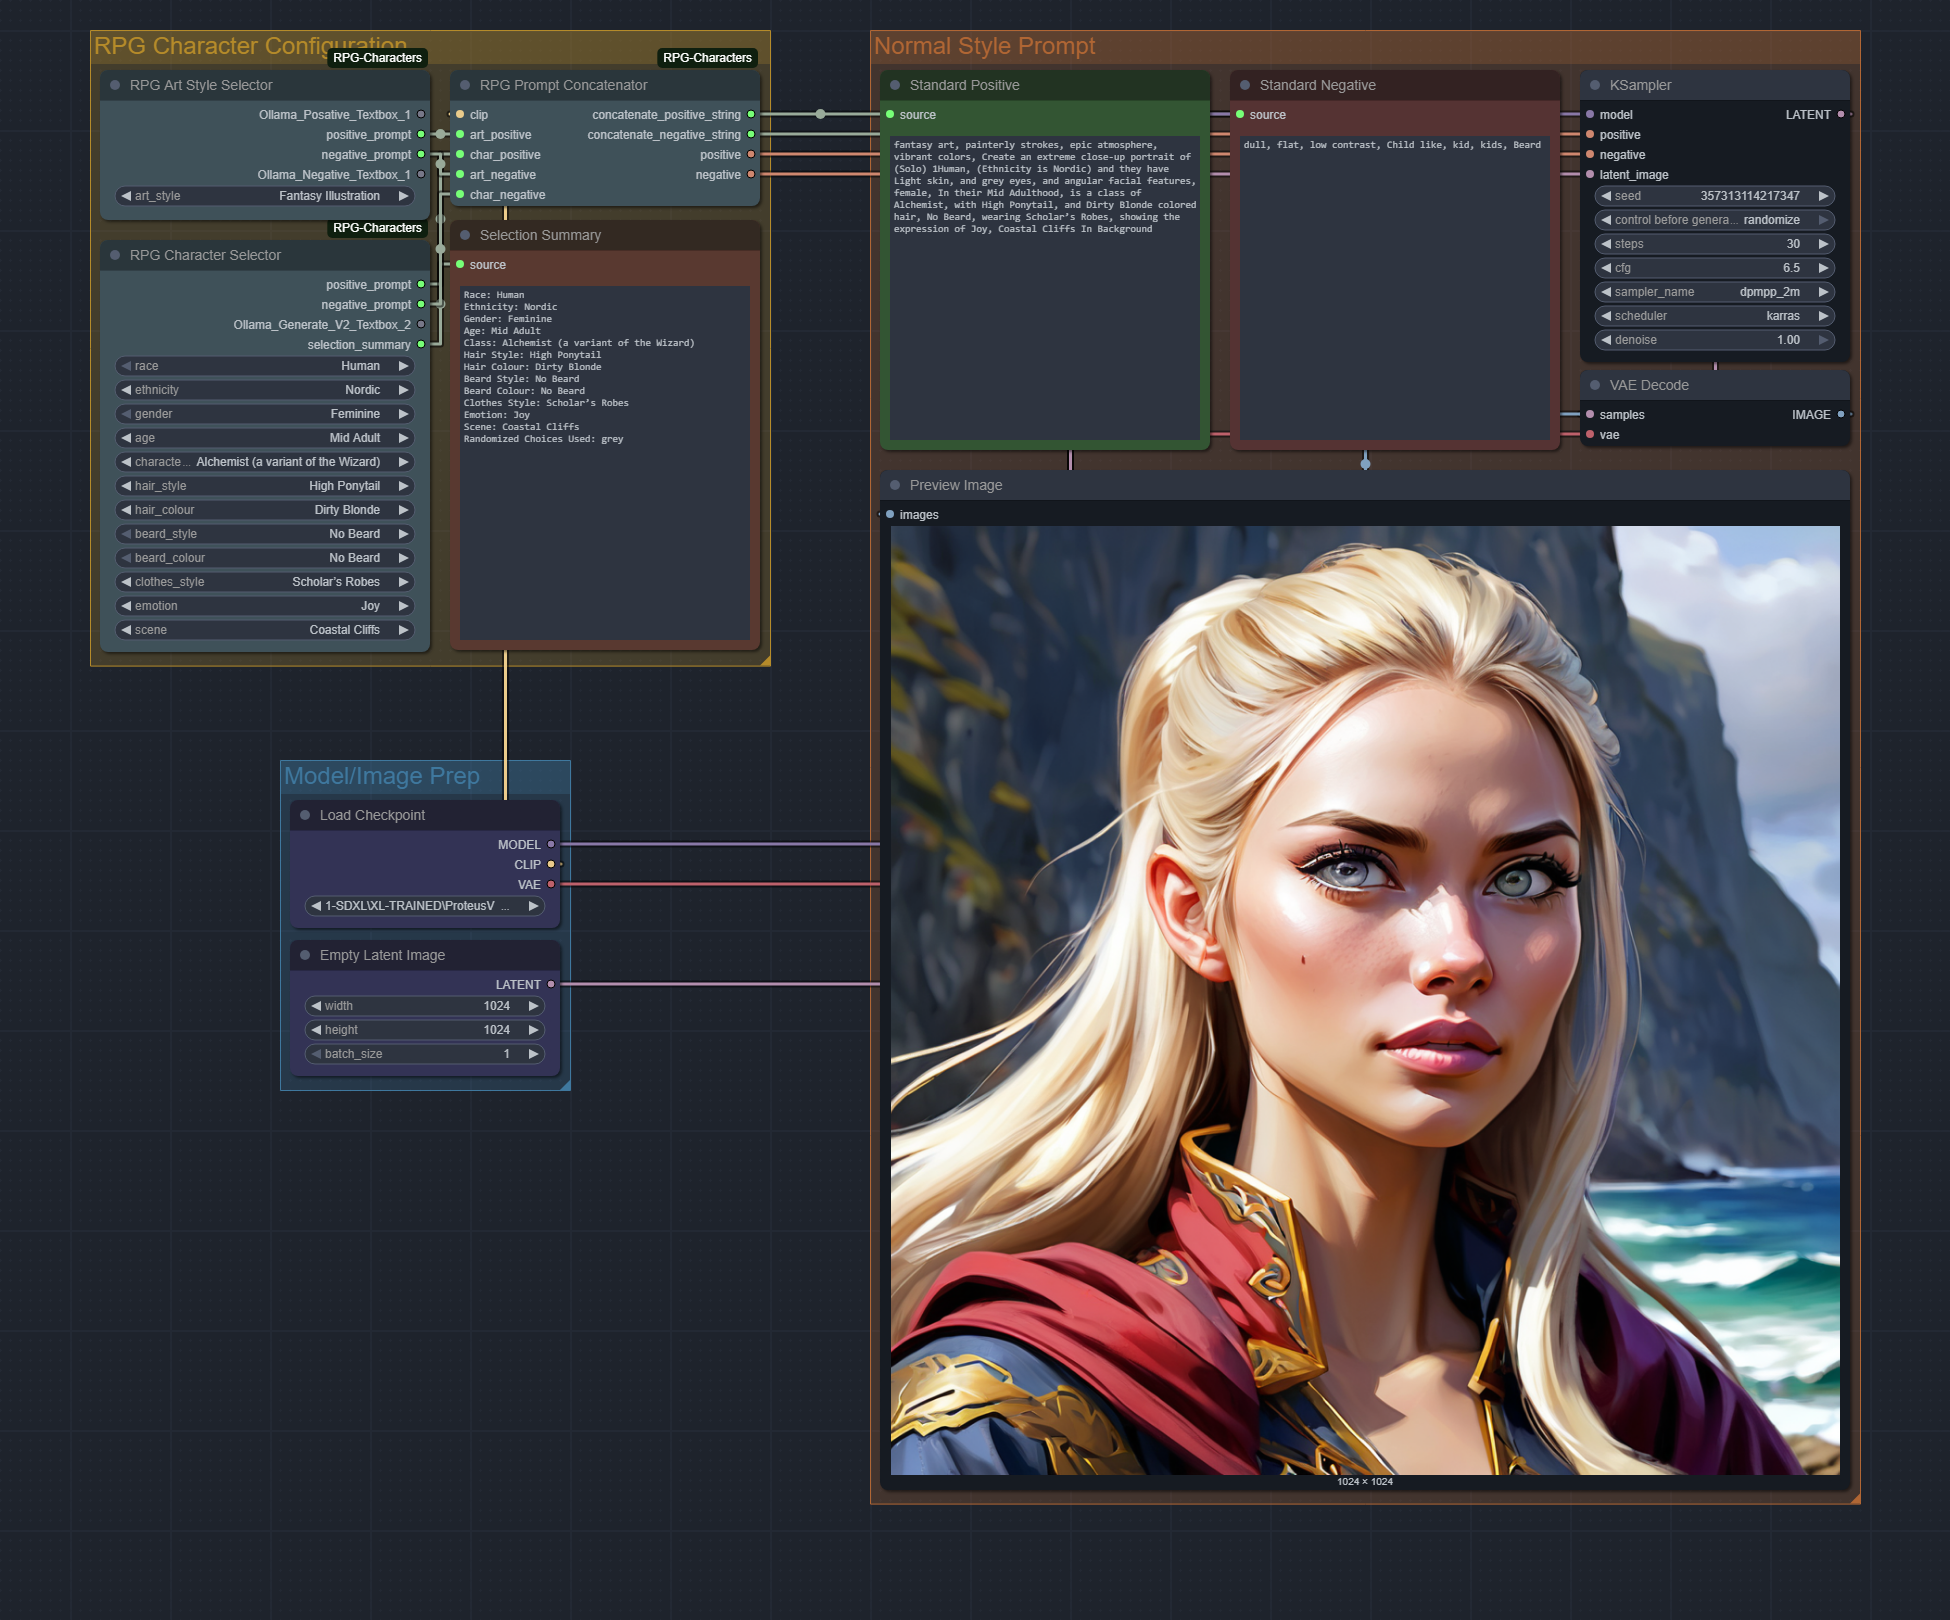1950x1620 pixels.
Task: Collapse the RPG Character Selector node dot
Action: (x=115, y=255)
